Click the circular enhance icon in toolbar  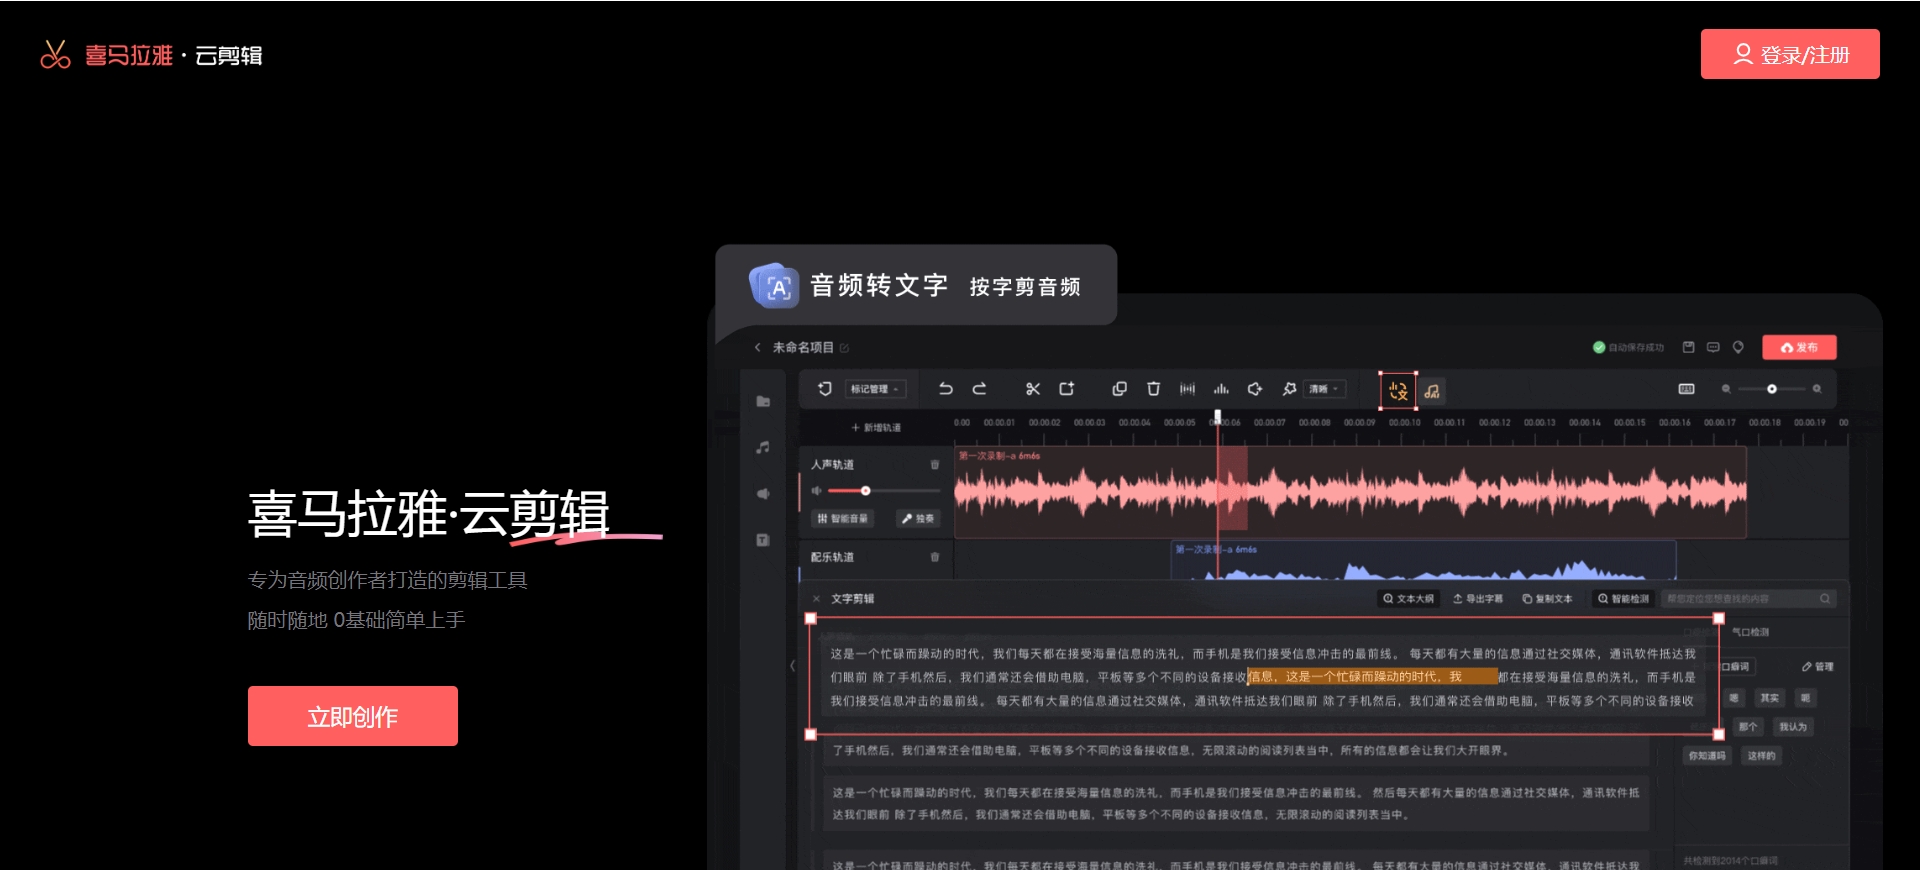click(x=1255, y=388)
